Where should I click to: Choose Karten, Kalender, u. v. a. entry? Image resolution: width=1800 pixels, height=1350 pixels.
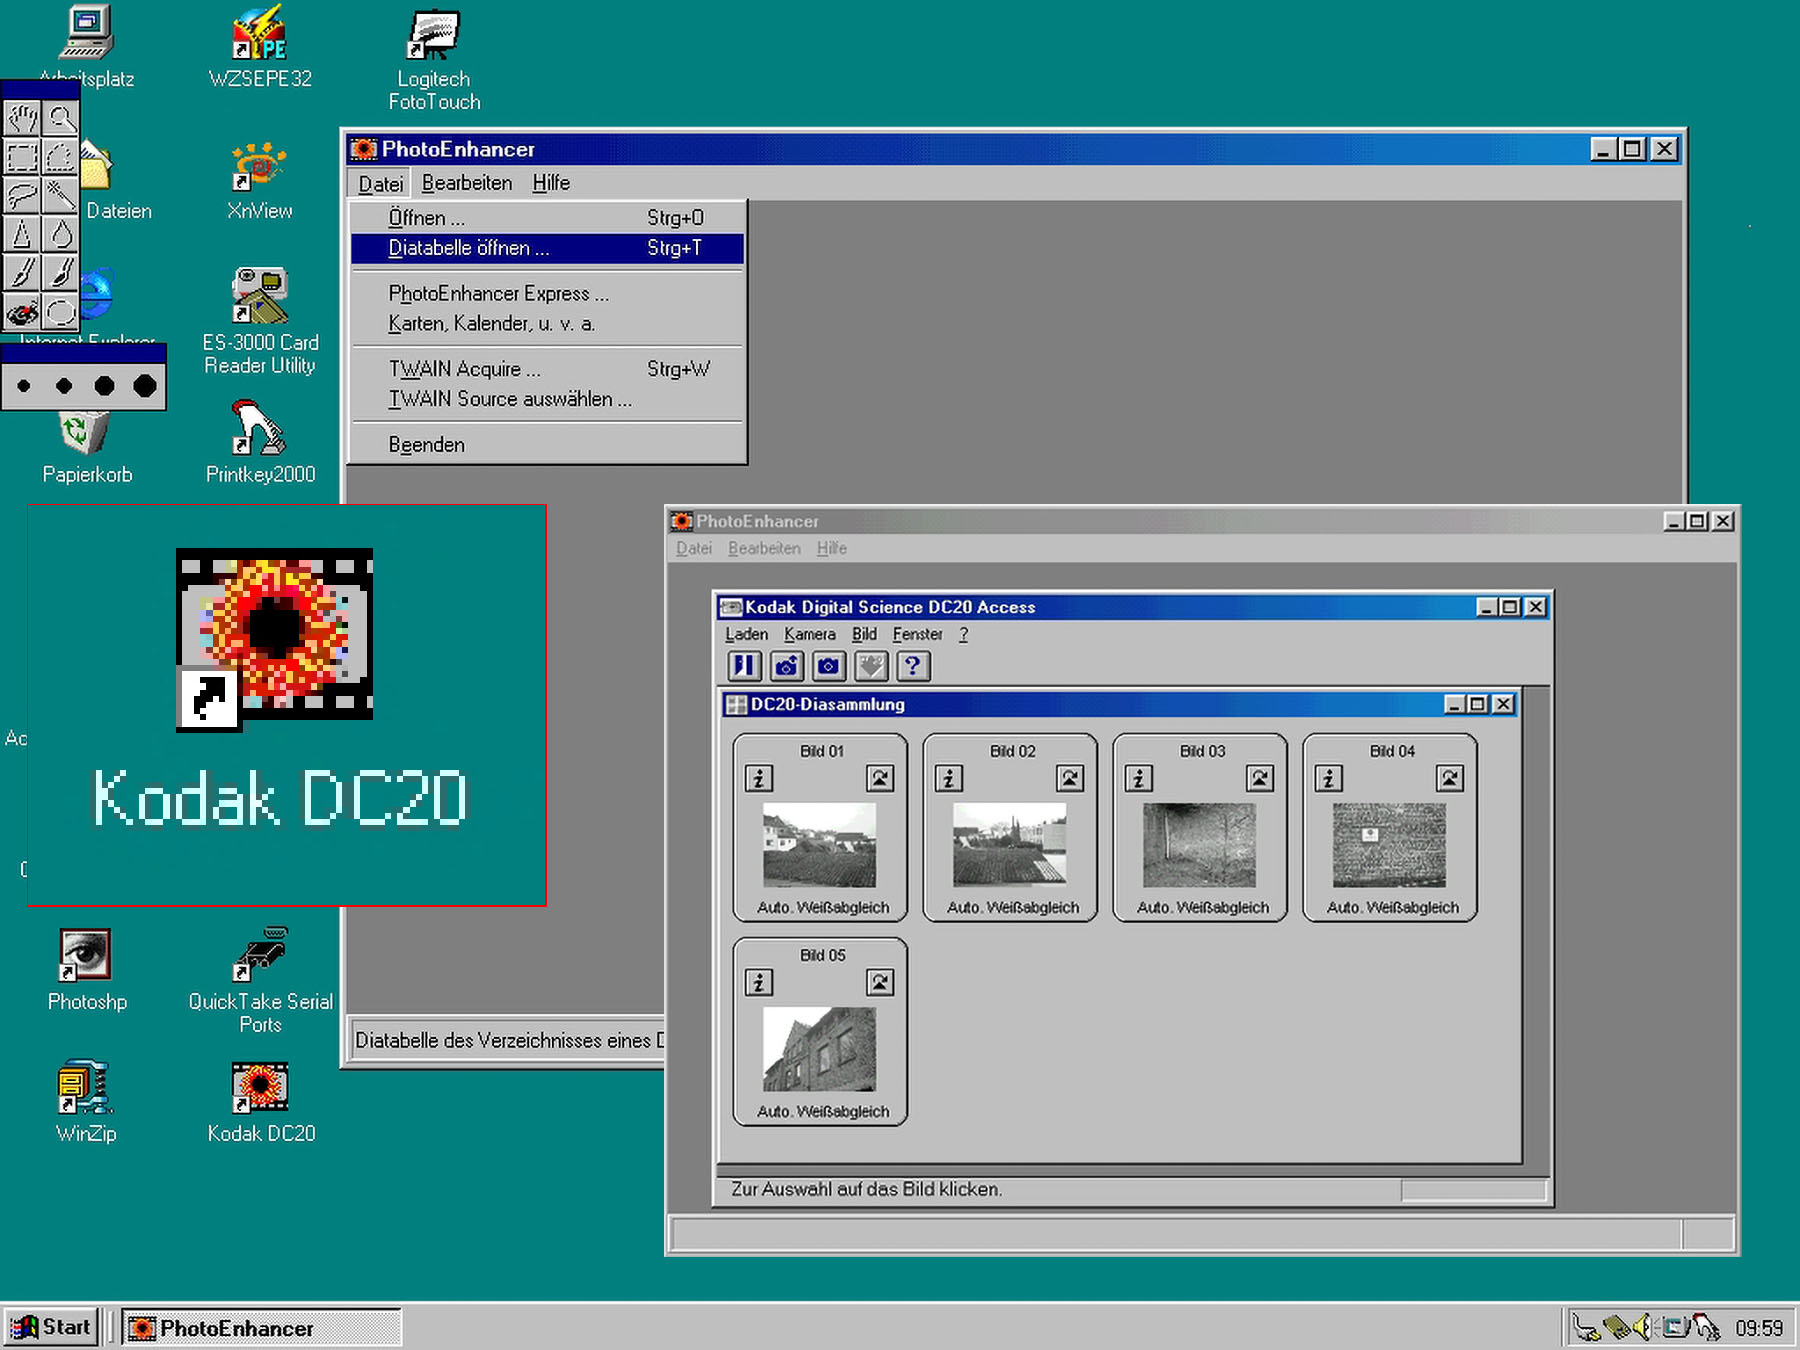tap(547, 324)
